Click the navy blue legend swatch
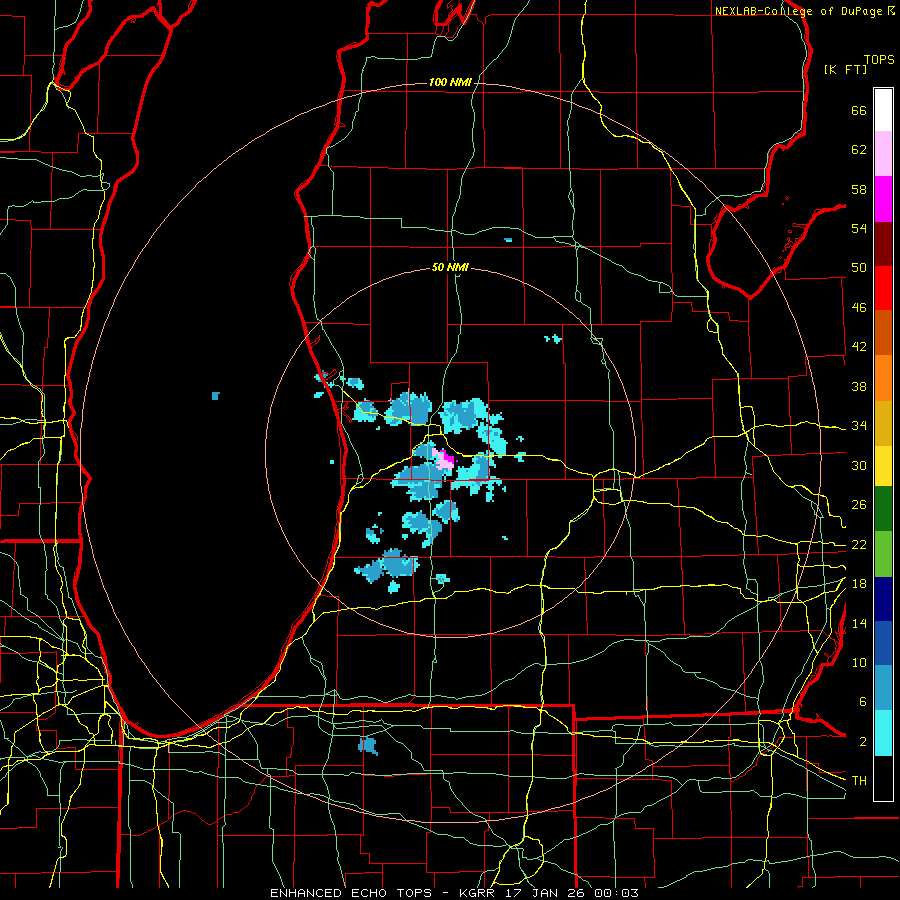The image size is (900, 900). click(883, 599)
